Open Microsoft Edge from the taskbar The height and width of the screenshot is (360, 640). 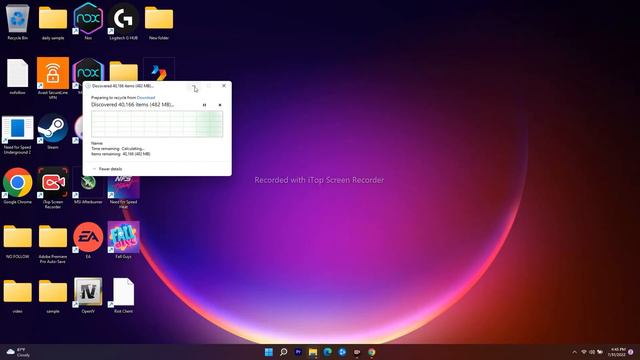click(327, 352)
